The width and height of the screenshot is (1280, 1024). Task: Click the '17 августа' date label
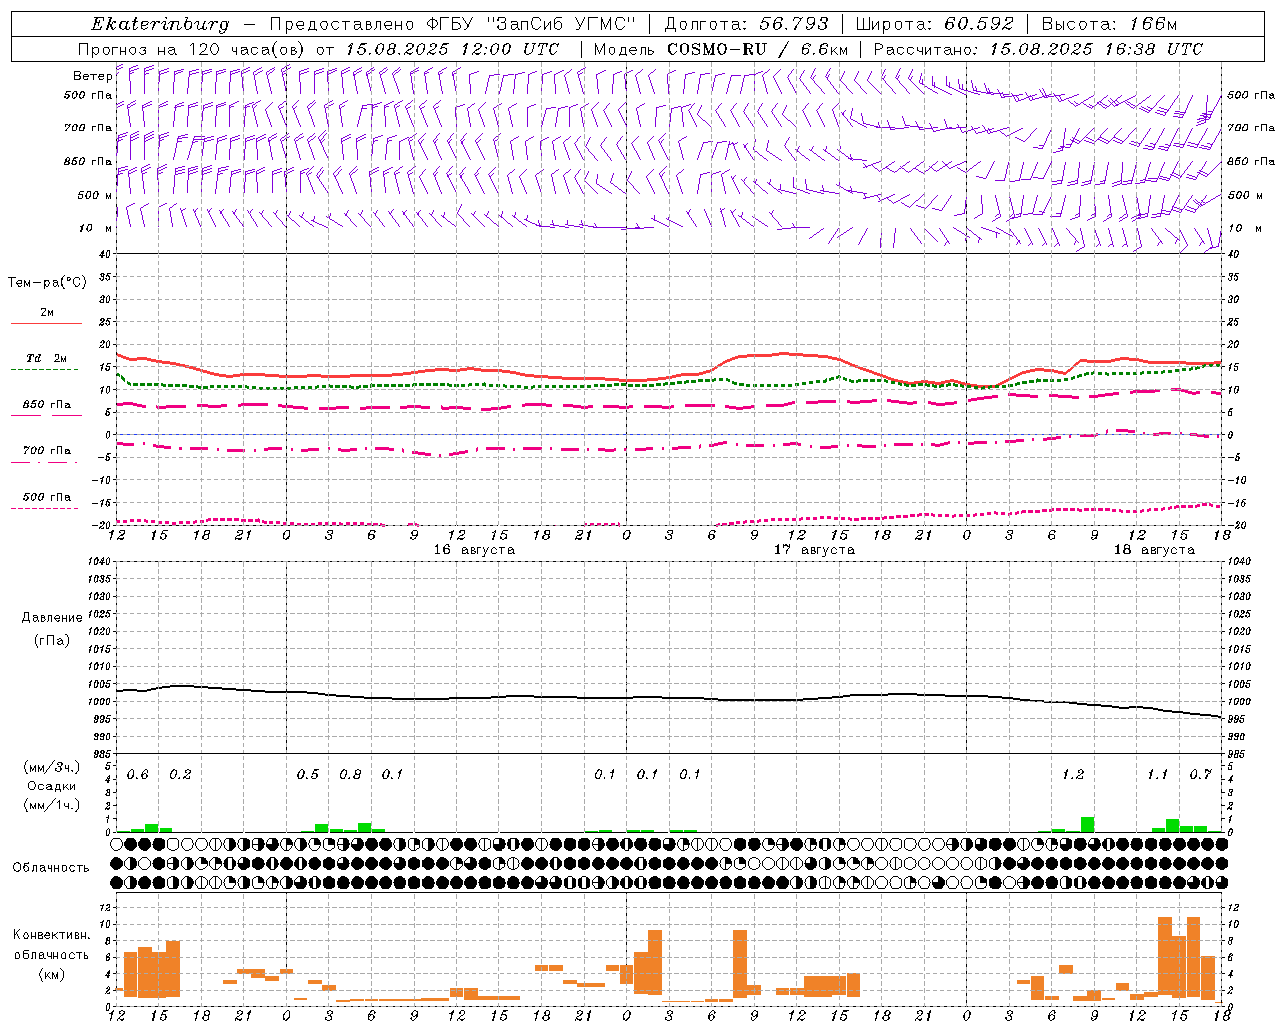pyautogui.click(x=814, y=550)
